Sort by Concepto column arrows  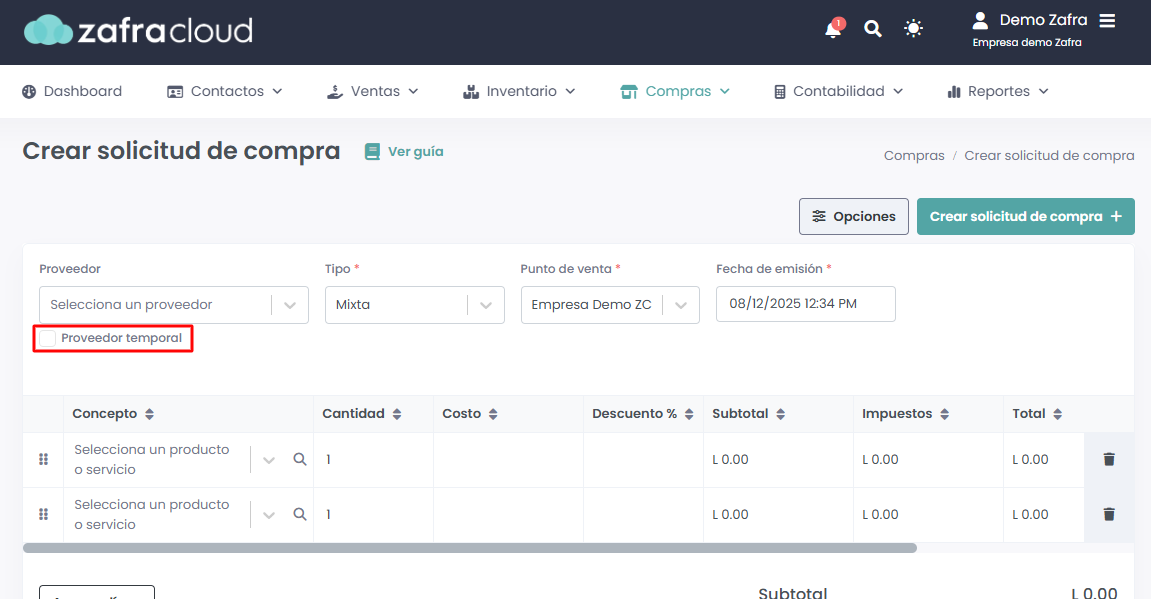(x=149, y=414)
